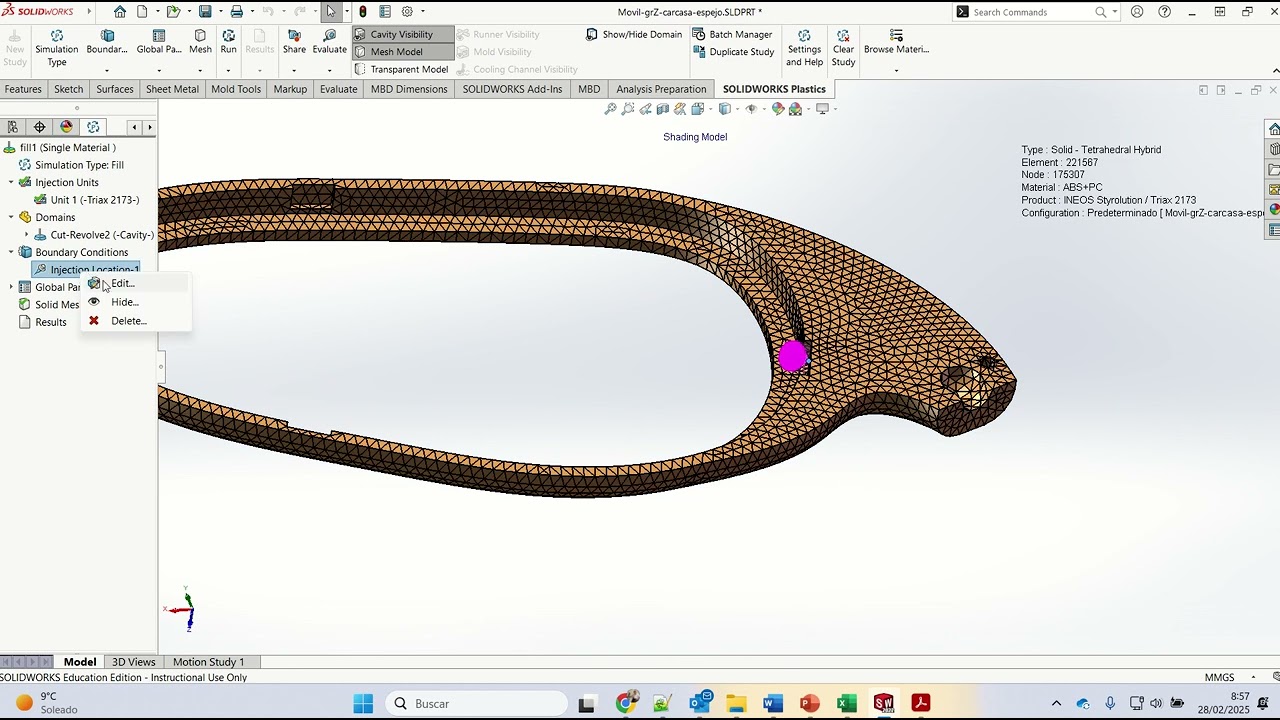This screenshot has width=1280, height=720.
Task: Click the Apply Scene icon
Action: (796, 109)
